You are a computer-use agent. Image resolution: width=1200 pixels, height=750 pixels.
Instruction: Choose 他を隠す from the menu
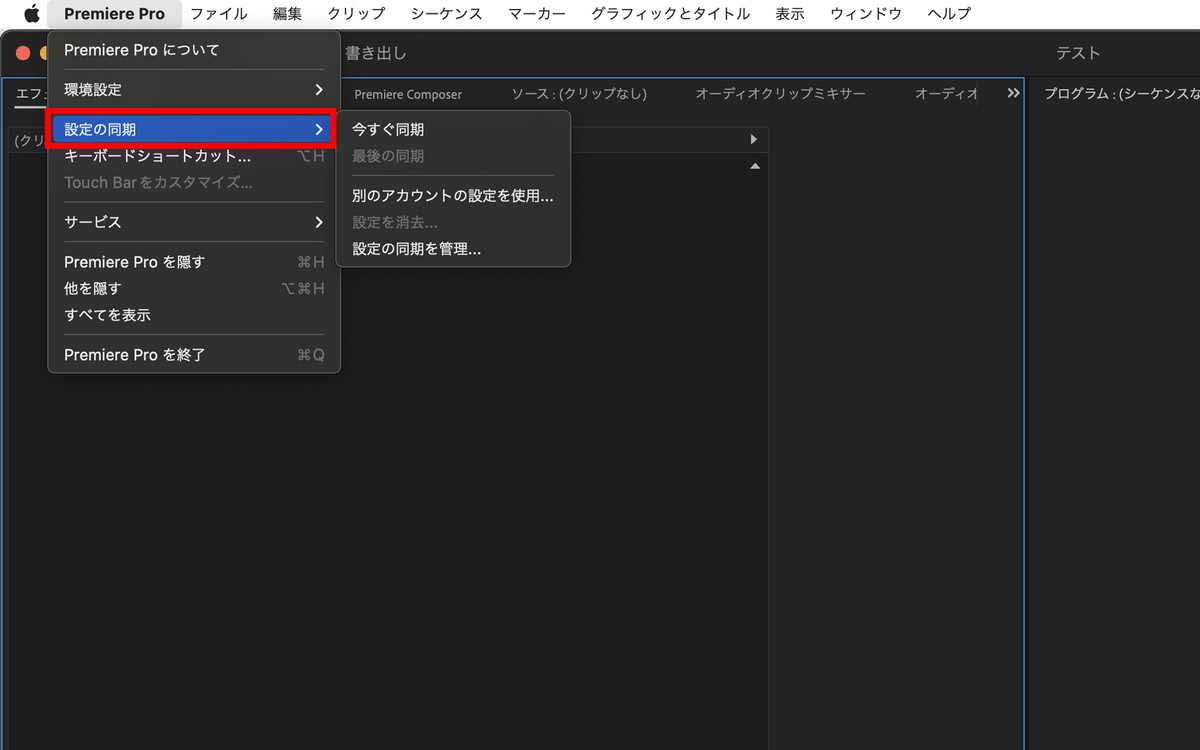point(194,288)
